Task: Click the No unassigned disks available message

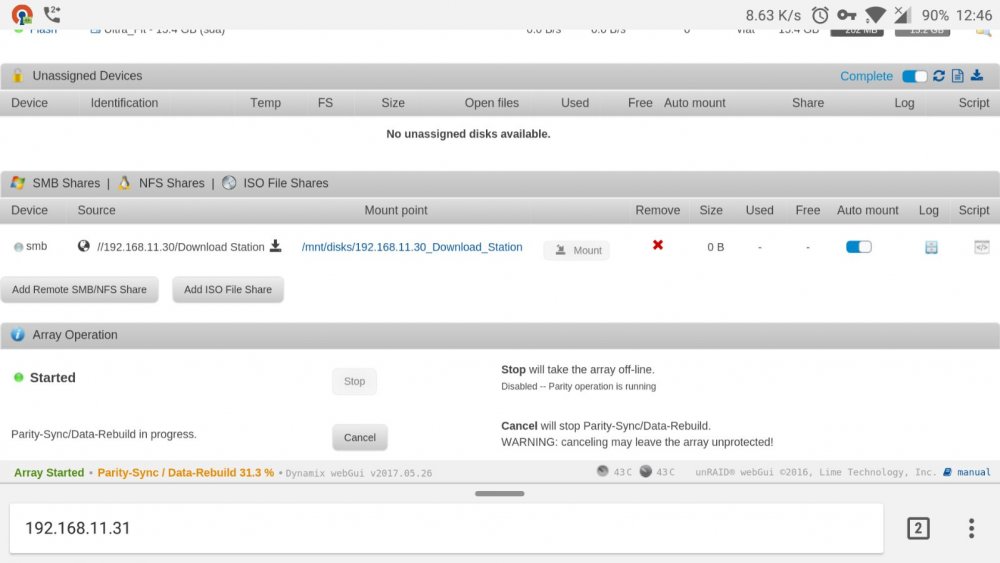Action: [x=468, y=134]
